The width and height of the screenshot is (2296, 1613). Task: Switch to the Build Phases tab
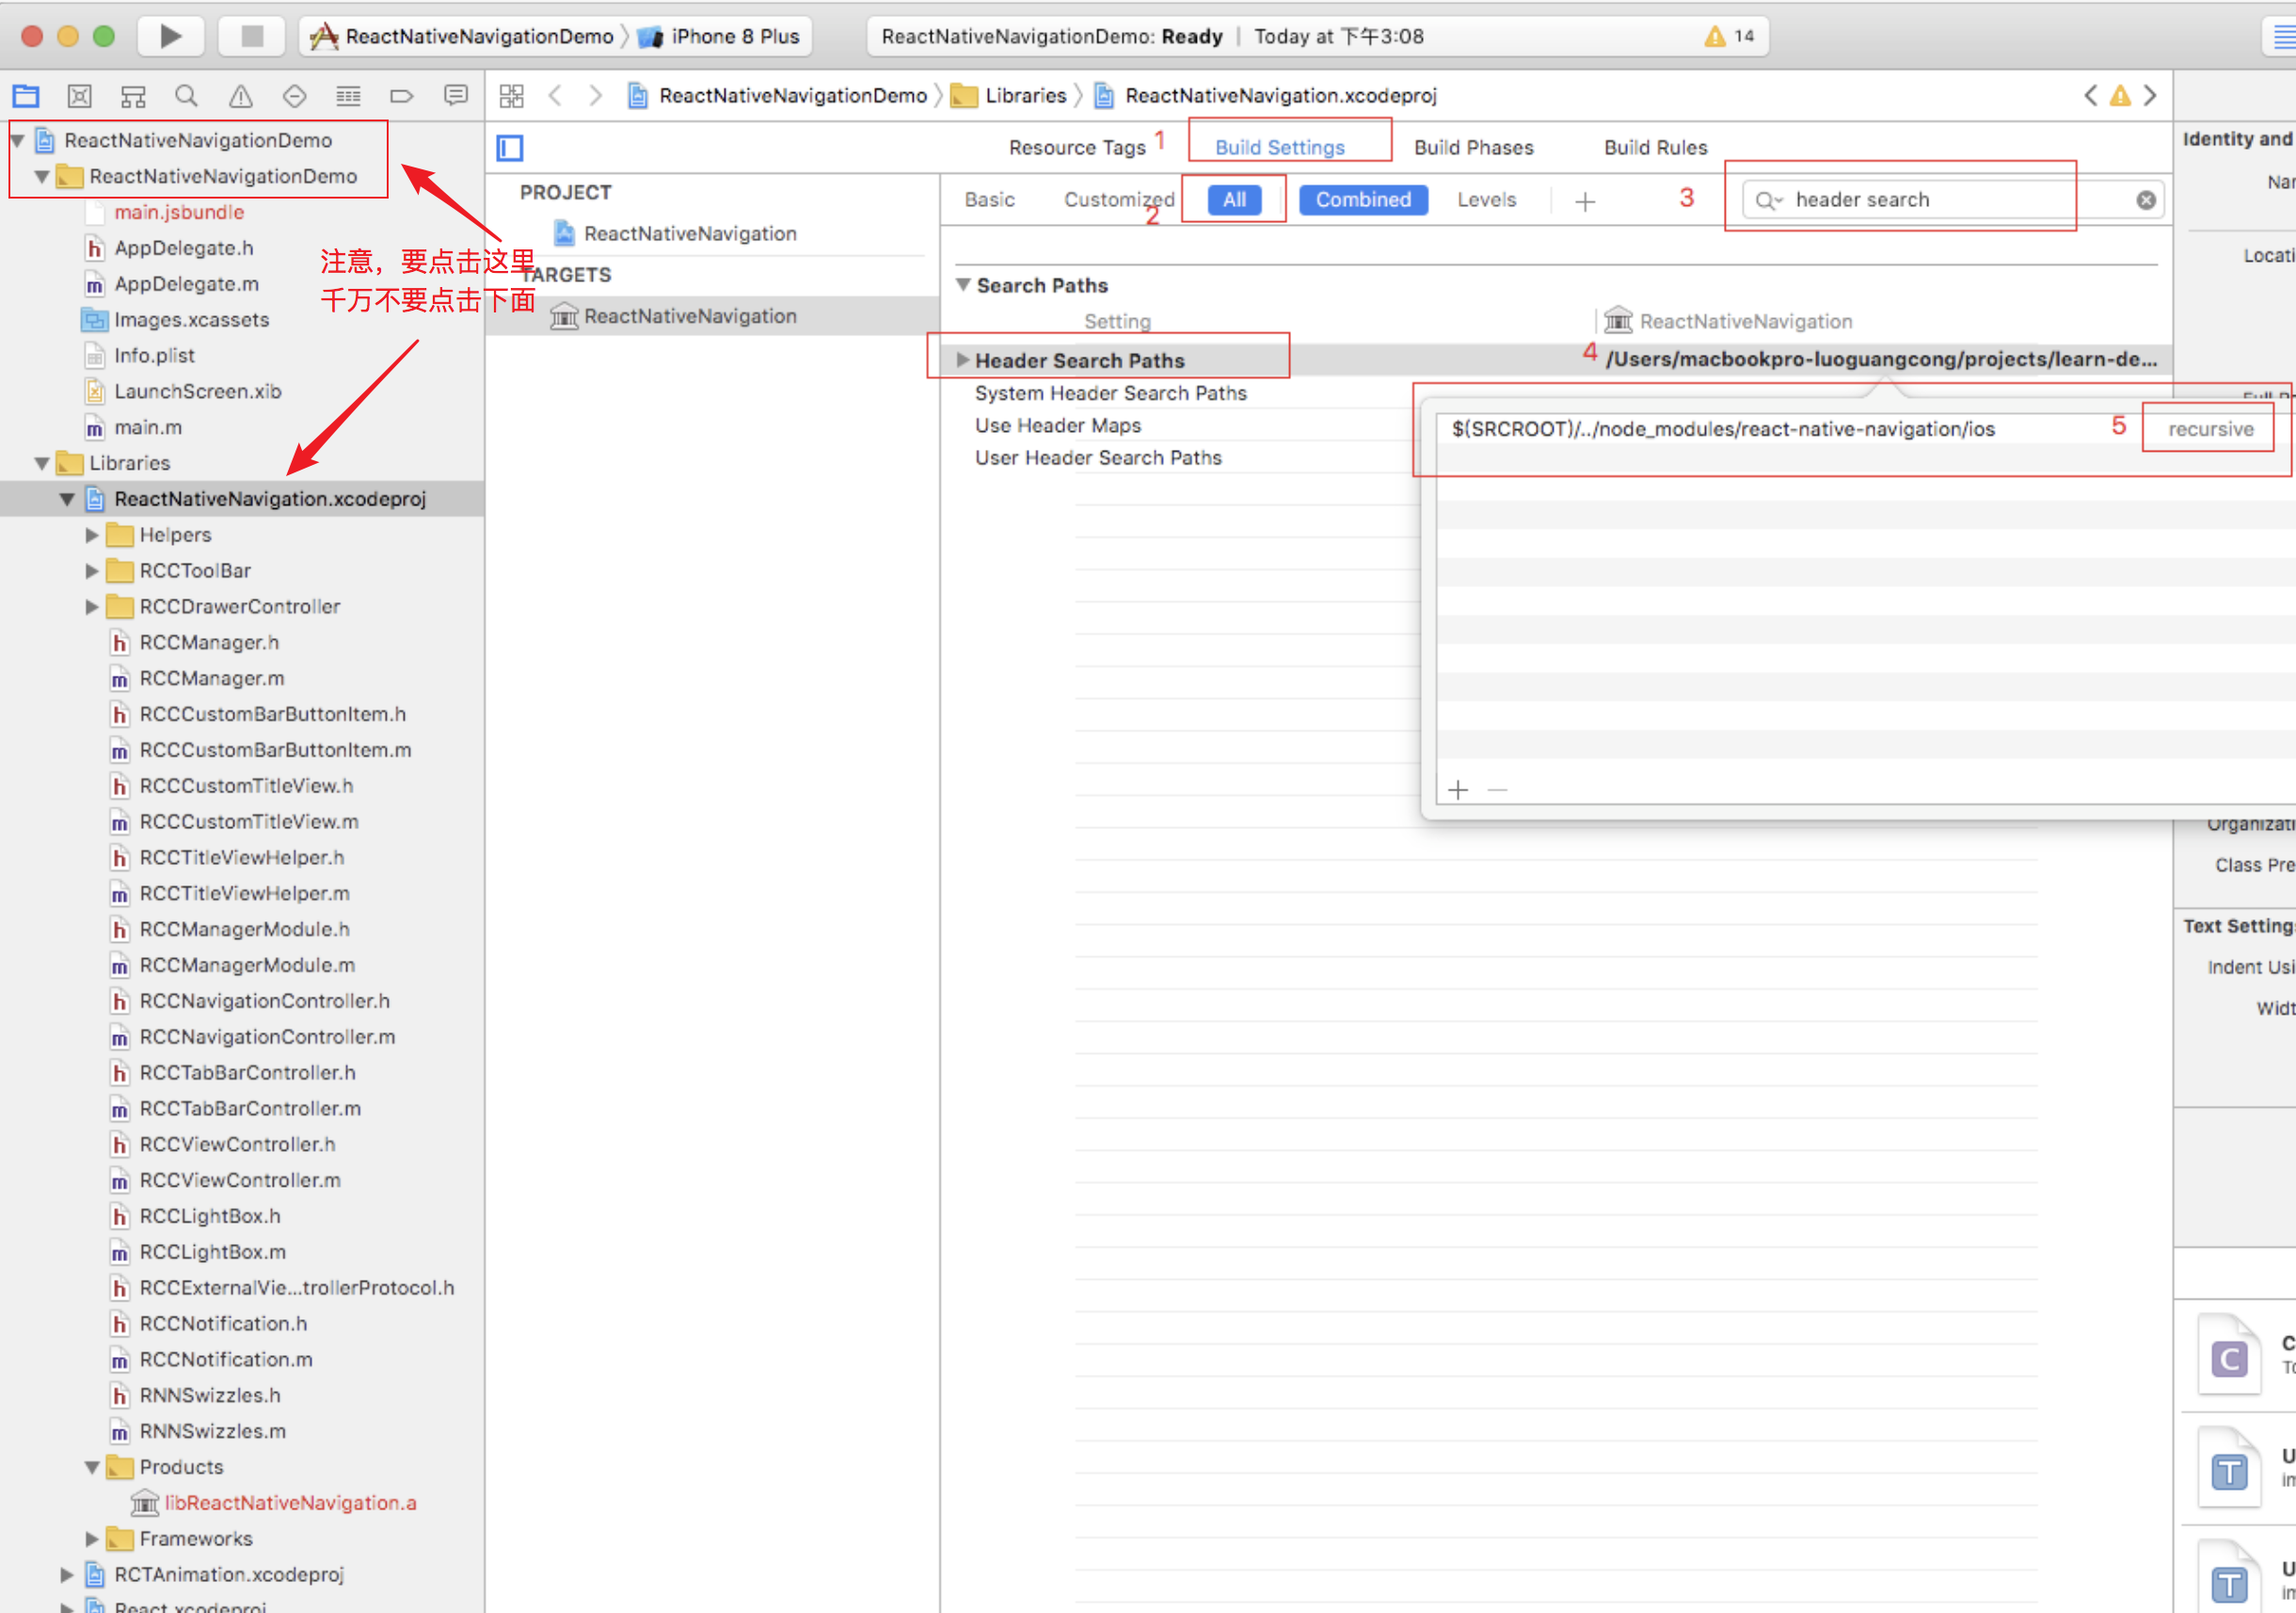[1473, 147]
